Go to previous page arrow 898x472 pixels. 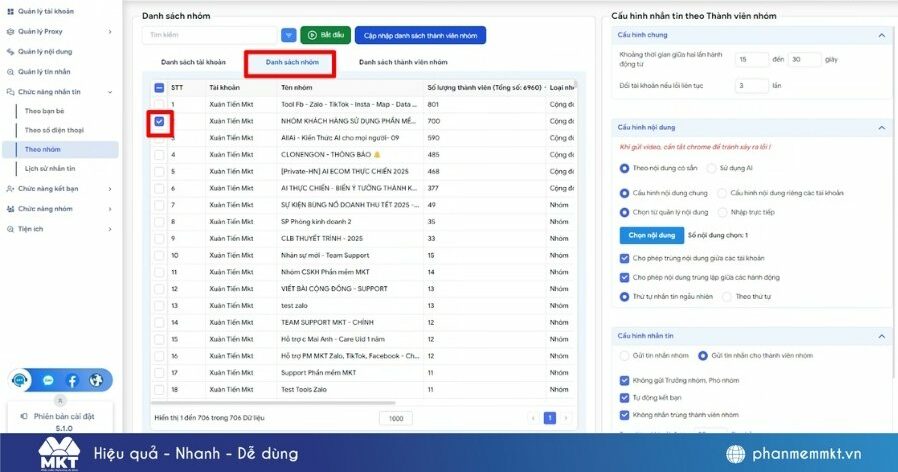click(533, 418)
